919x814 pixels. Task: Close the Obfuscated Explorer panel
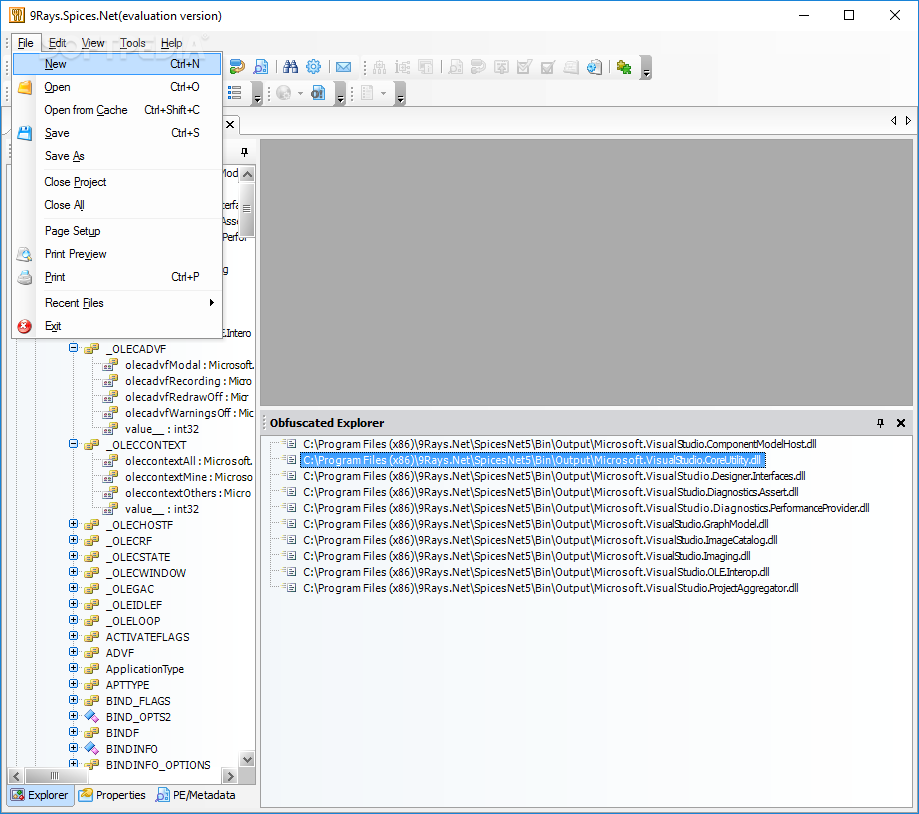[901, 423]
